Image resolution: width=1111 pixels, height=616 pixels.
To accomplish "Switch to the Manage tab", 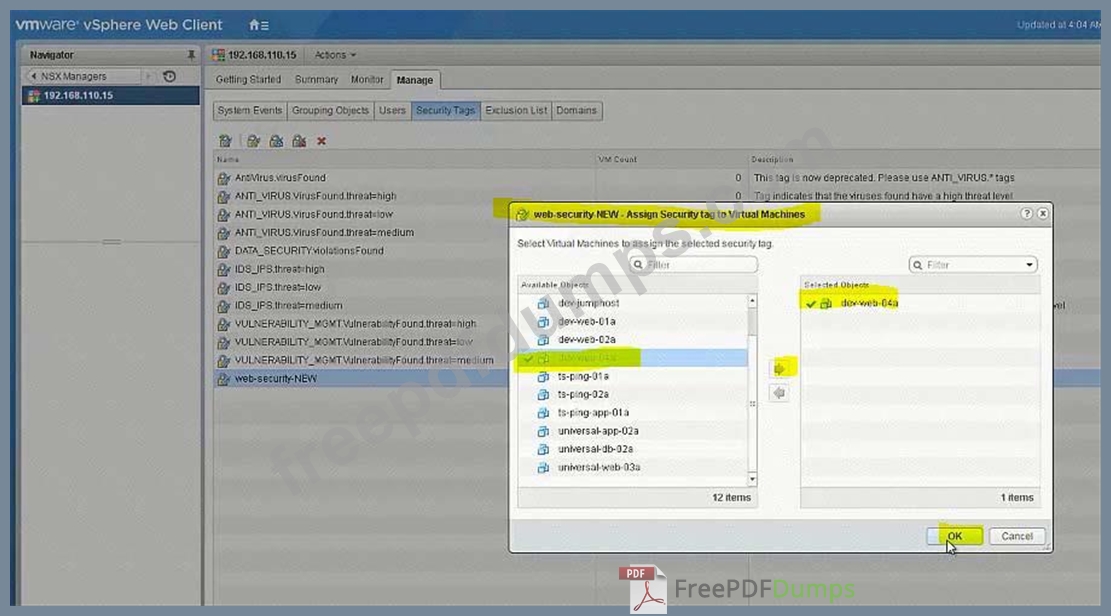I will pyautogui.click(x=414, y=80).
